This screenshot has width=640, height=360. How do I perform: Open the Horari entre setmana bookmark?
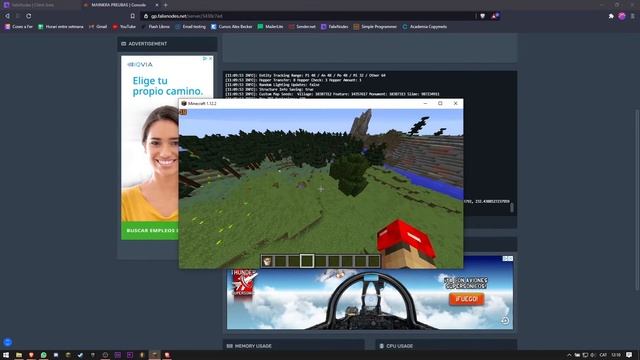[61, 27]
